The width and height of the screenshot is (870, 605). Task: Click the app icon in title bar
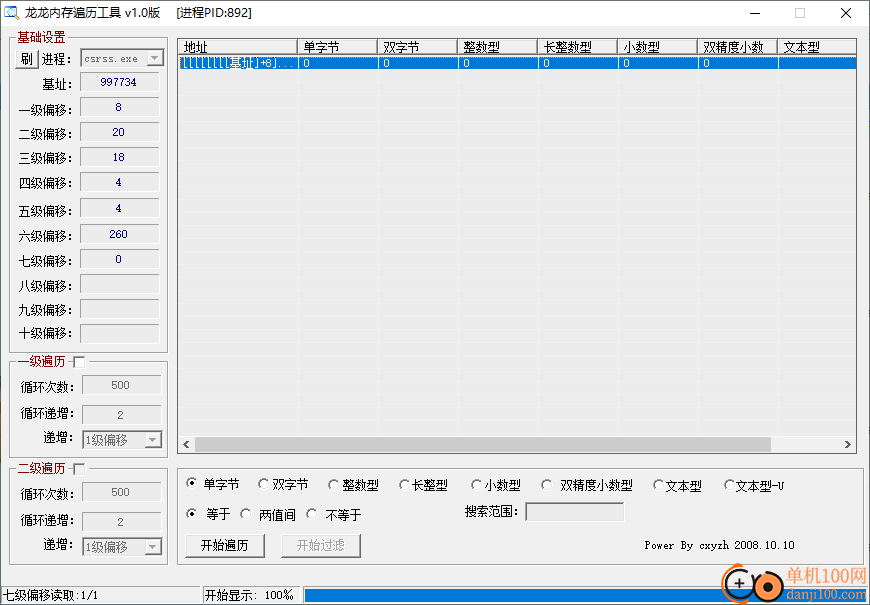coord(11,12)
